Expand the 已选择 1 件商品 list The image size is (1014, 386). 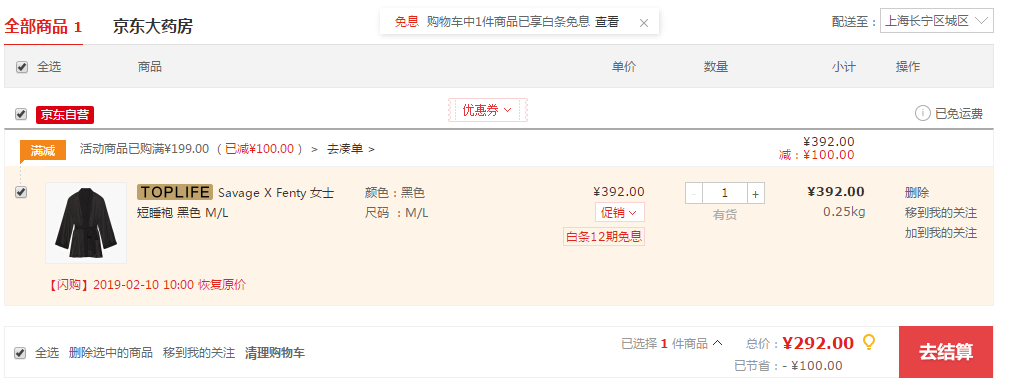672,343
